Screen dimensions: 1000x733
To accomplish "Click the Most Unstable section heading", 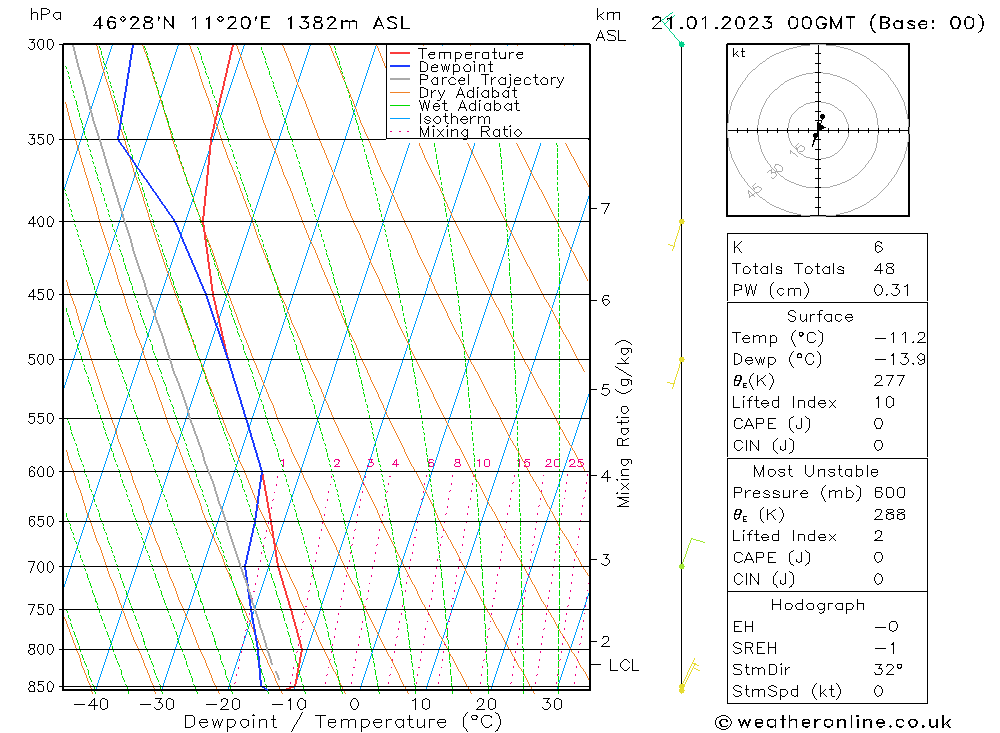I will point(816,471).
